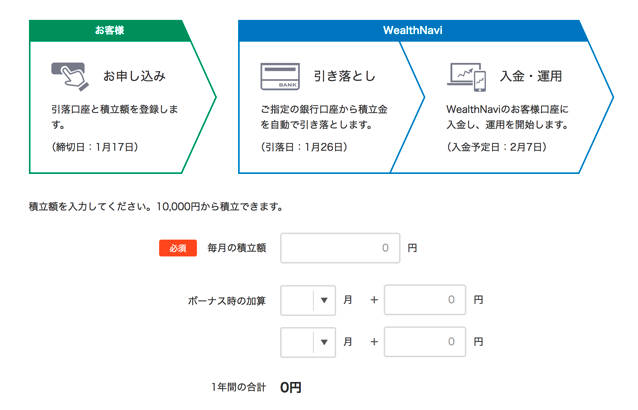Screen dimensions: 638x410
Task: Focus the 毎月の積立額 amount field
Action: (x=340, y=248)
